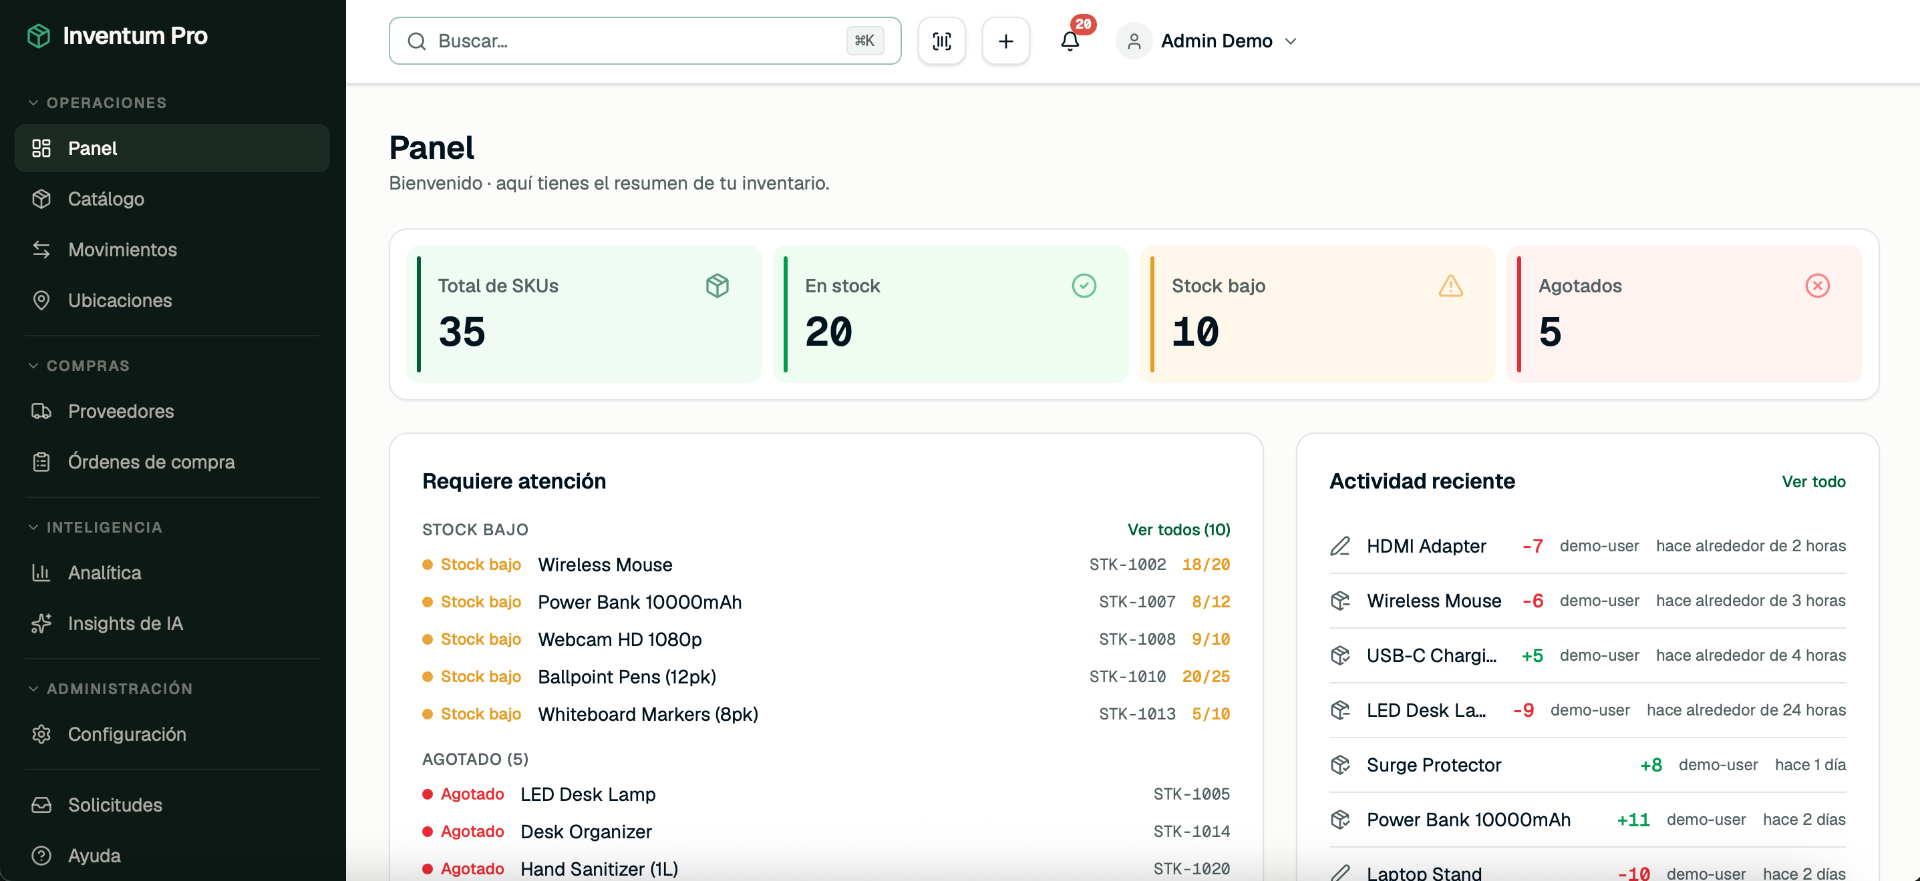Screen dimensions: 1920x881
Task: Collapse the COMPRAS section
Action: pyautogui.click(x=78, y=366)
